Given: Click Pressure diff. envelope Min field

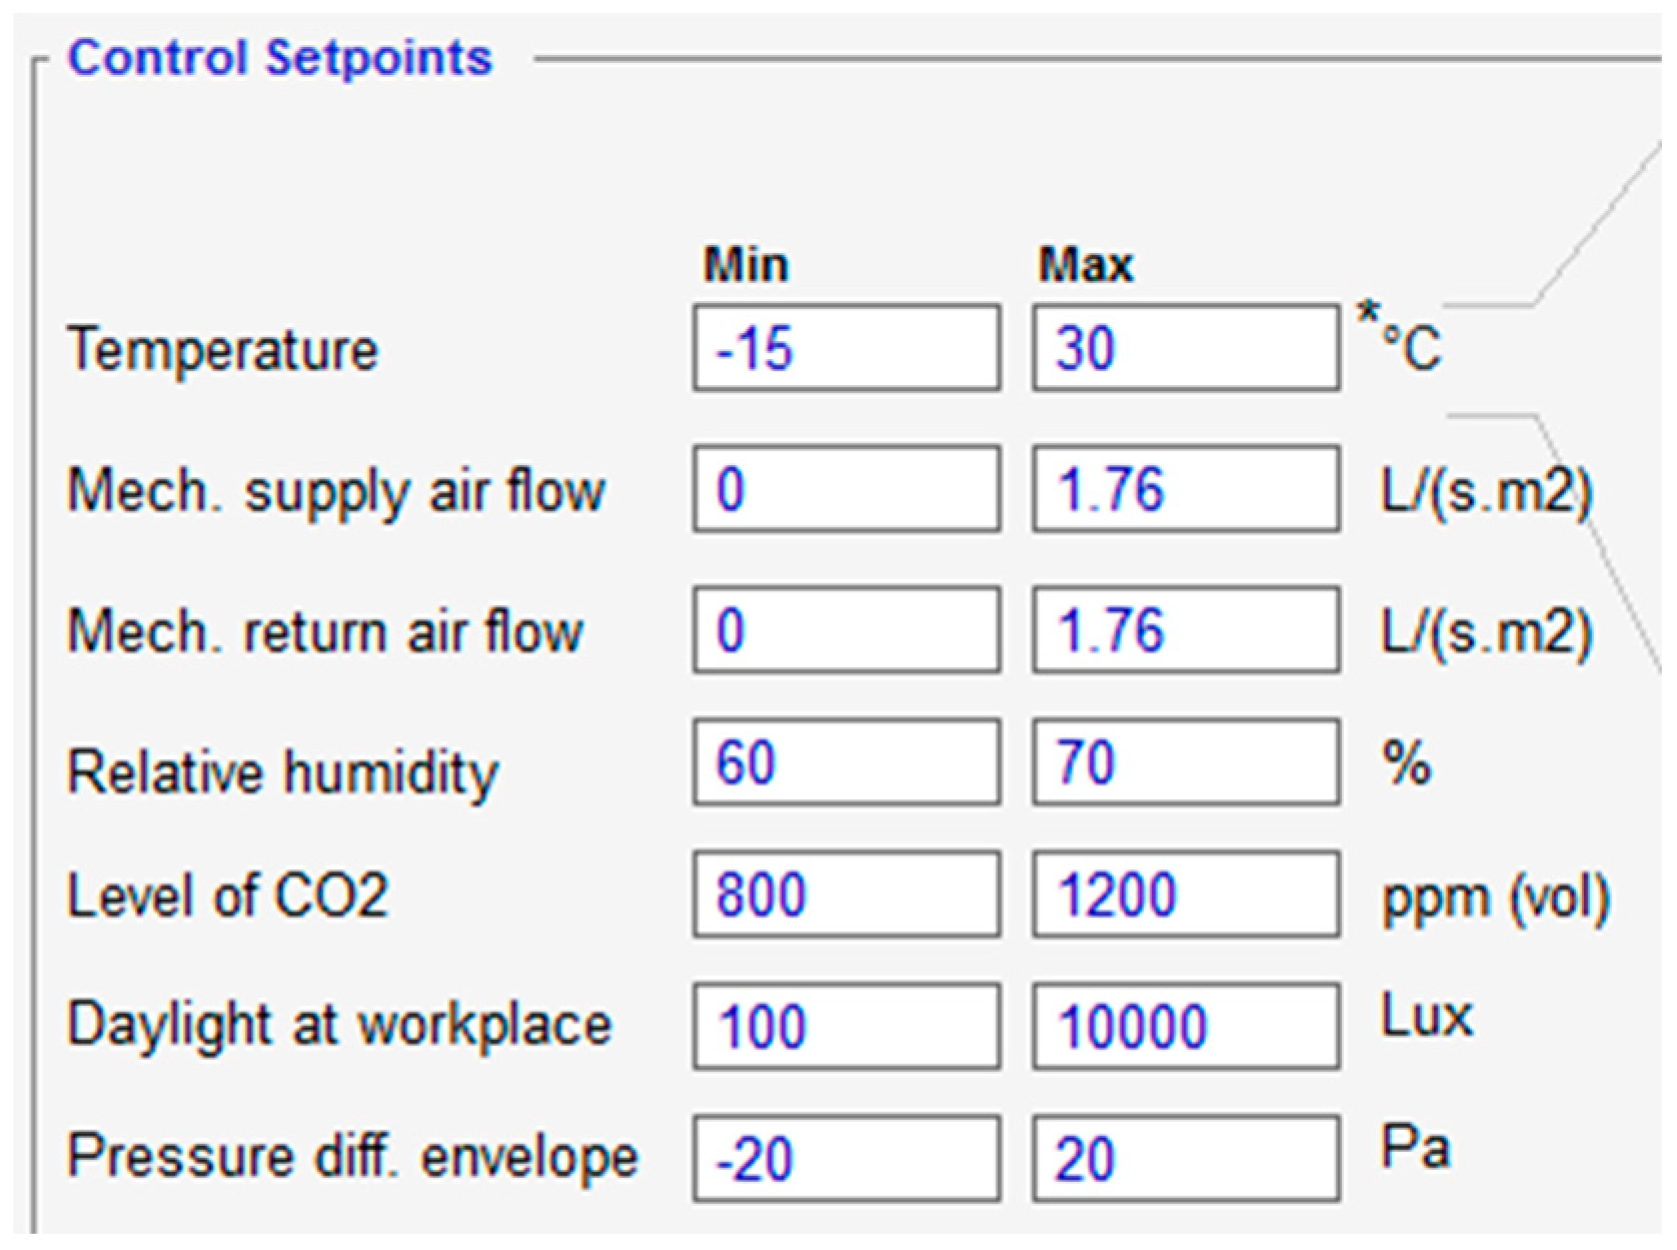Looking at the screenshot, I should (846, 1158).
